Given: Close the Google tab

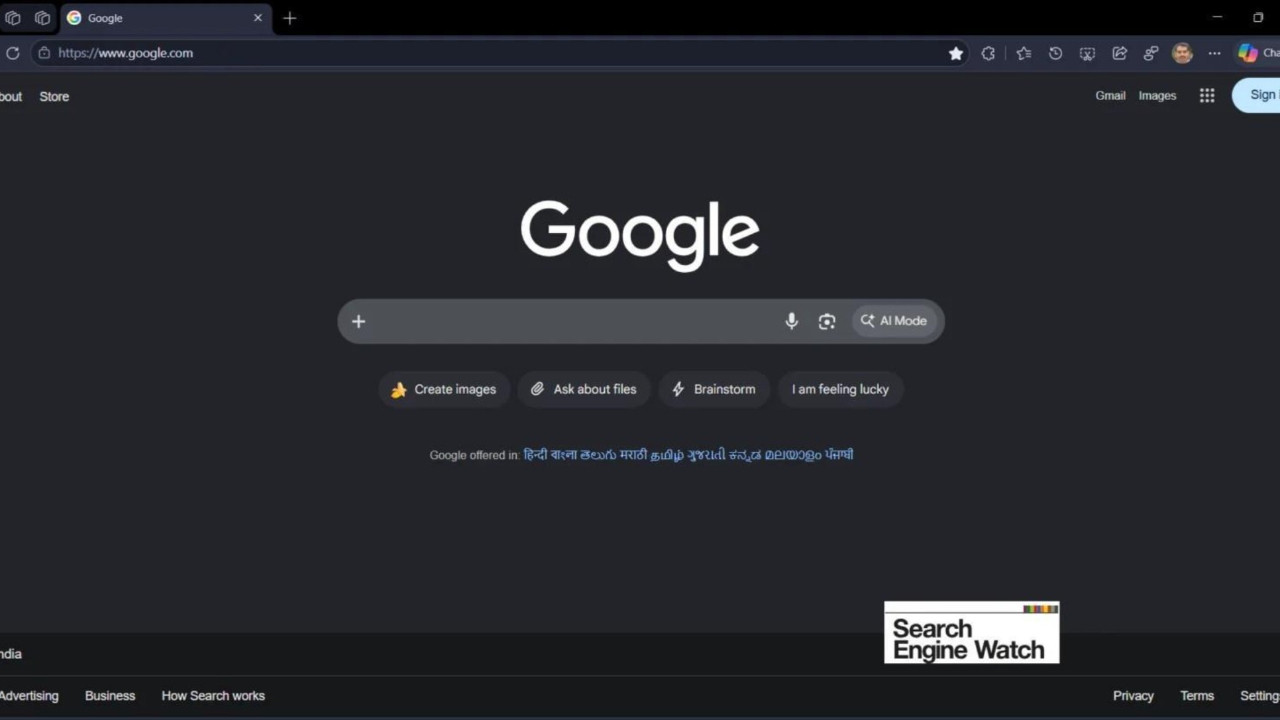Looking at the screenshot, I should (257, 18).
